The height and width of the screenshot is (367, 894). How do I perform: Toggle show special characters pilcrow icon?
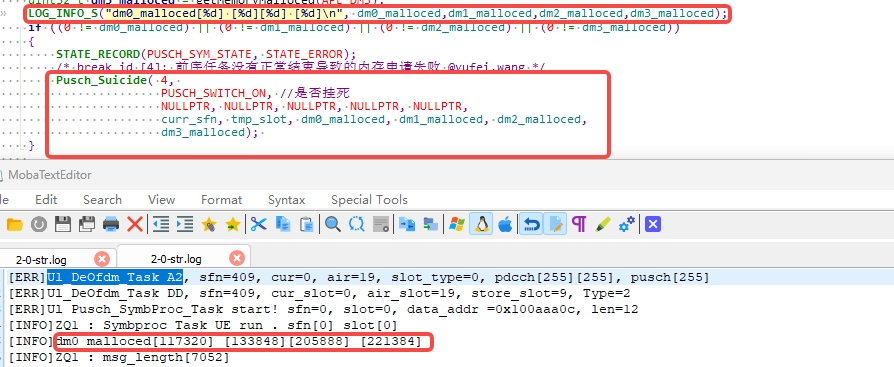coord(579,225)
